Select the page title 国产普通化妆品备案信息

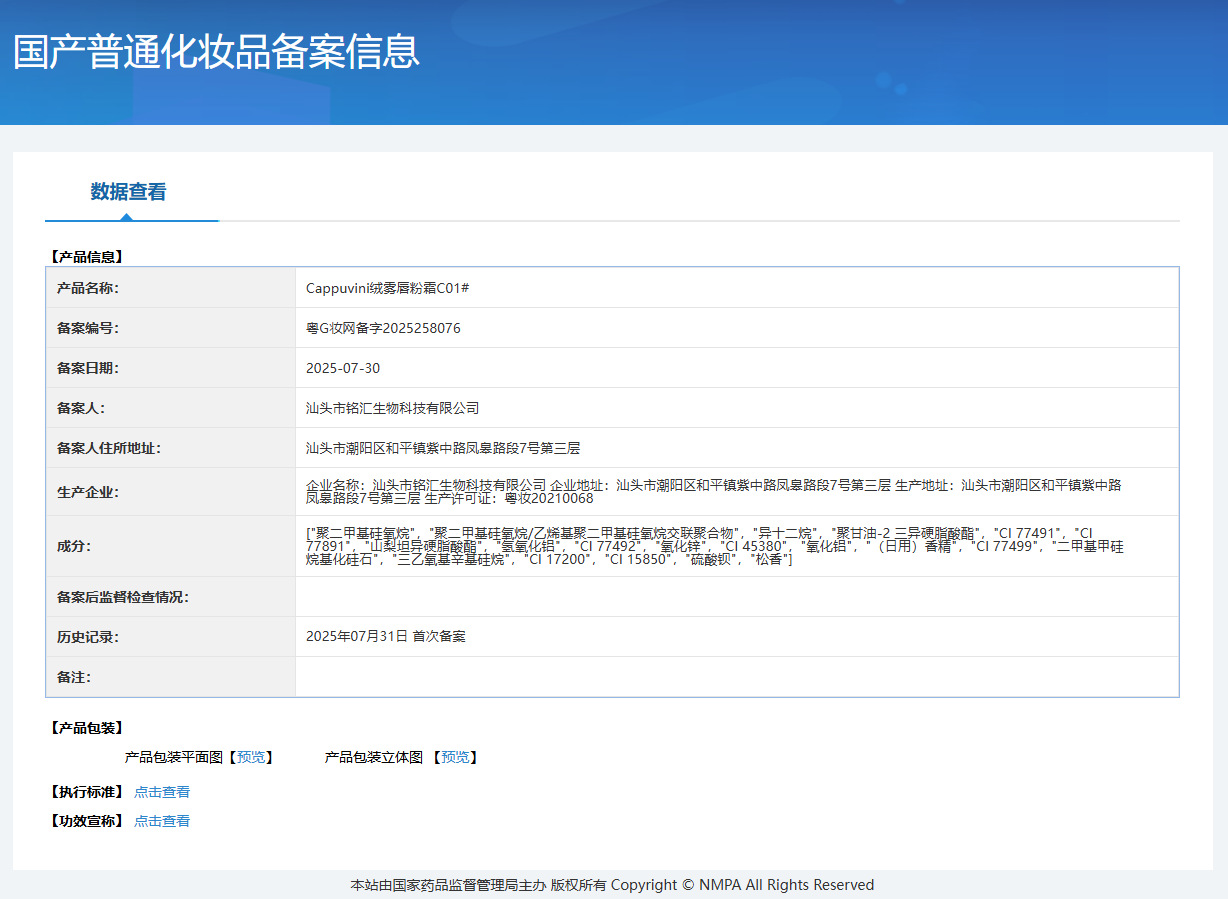pos(216,51)
